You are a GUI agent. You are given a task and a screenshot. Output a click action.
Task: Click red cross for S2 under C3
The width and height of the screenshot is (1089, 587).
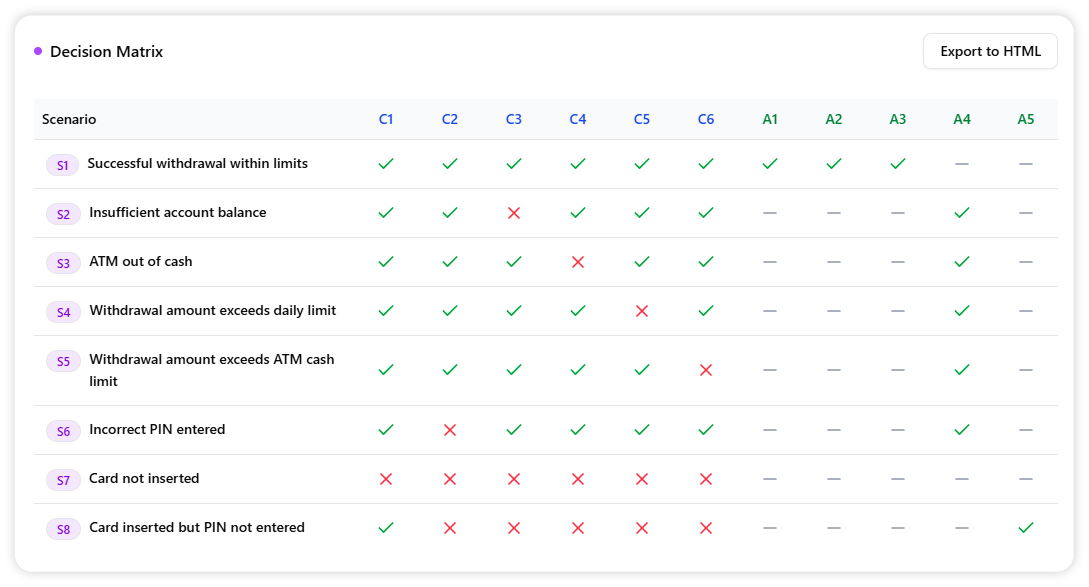514,213
